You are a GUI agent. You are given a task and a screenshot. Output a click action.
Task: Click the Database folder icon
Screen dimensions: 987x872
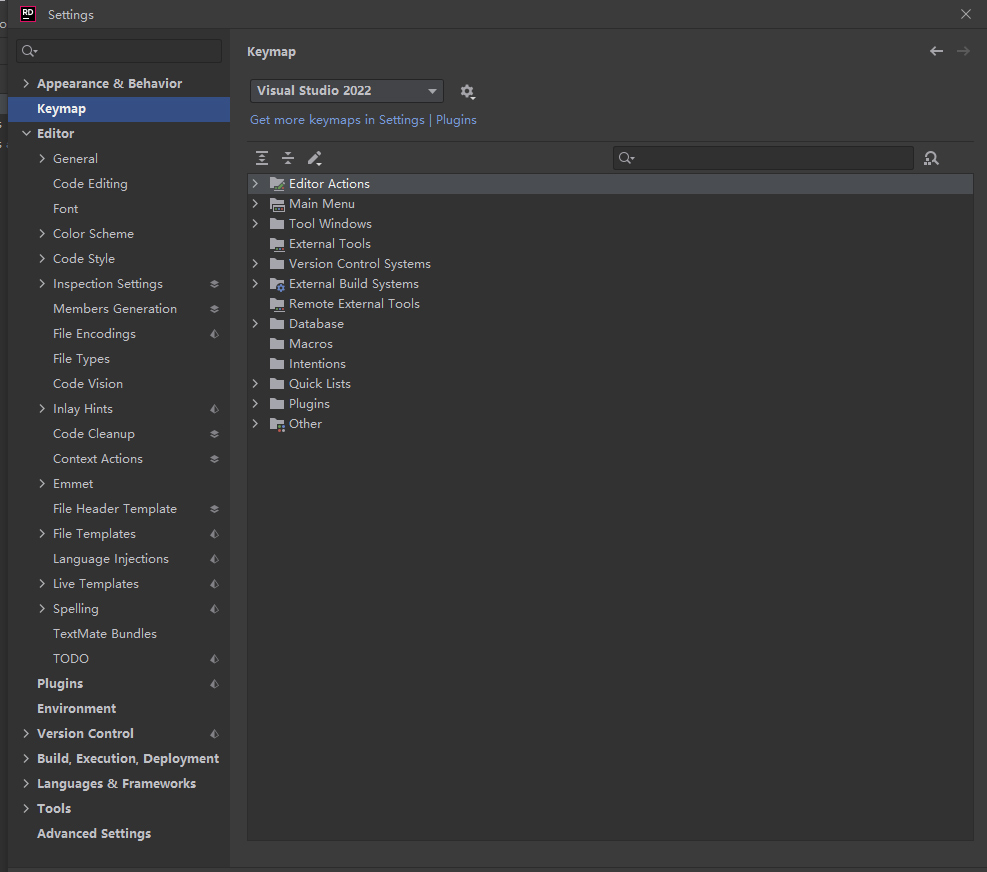(277, 323)
